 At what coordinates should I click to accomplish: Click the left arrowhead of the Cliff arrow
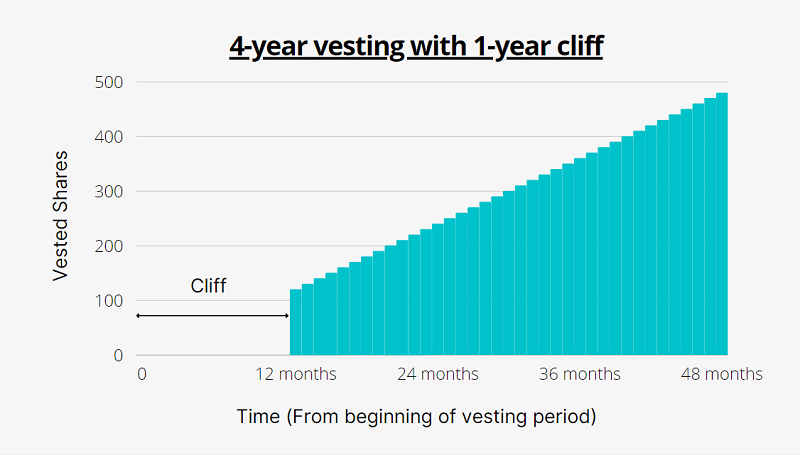click(x=138, y=316)
